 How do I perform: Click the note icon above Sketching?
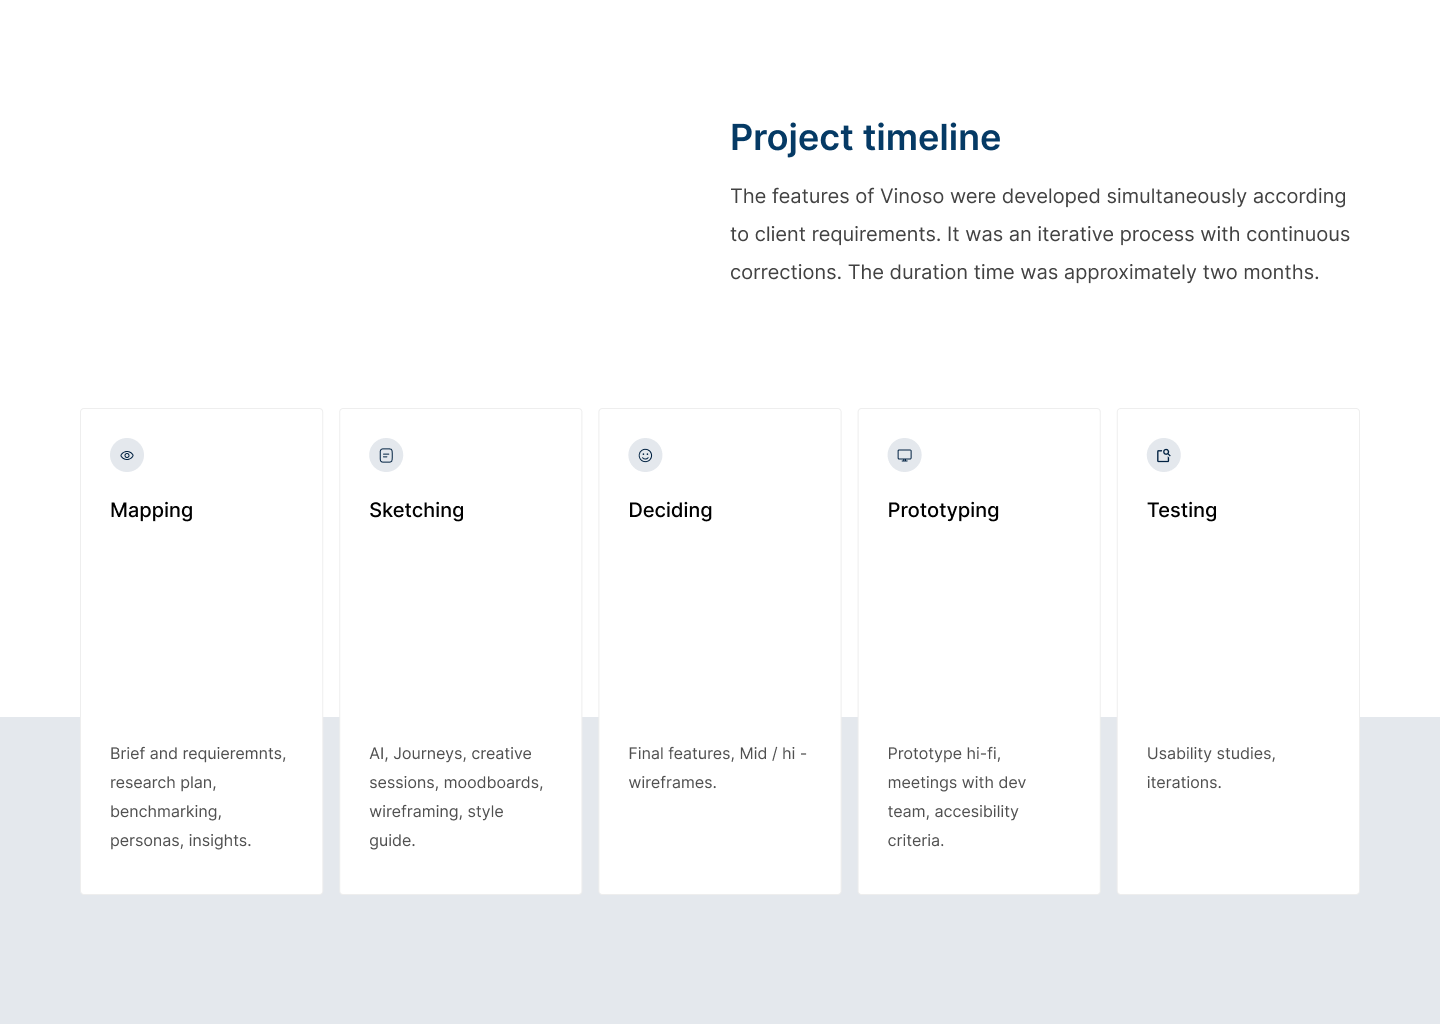(x=386, y=455)
